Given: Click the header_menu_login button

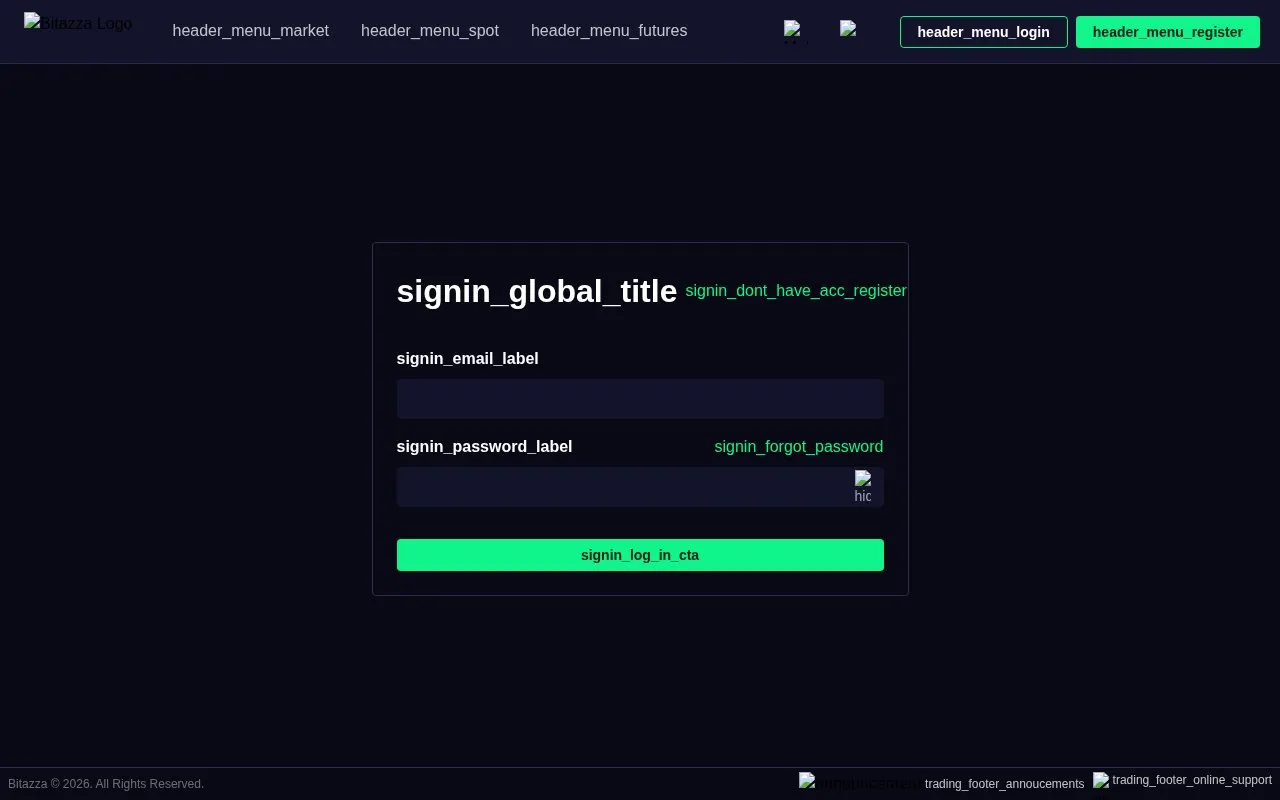Looking at the screenshot, I should 984,32.
